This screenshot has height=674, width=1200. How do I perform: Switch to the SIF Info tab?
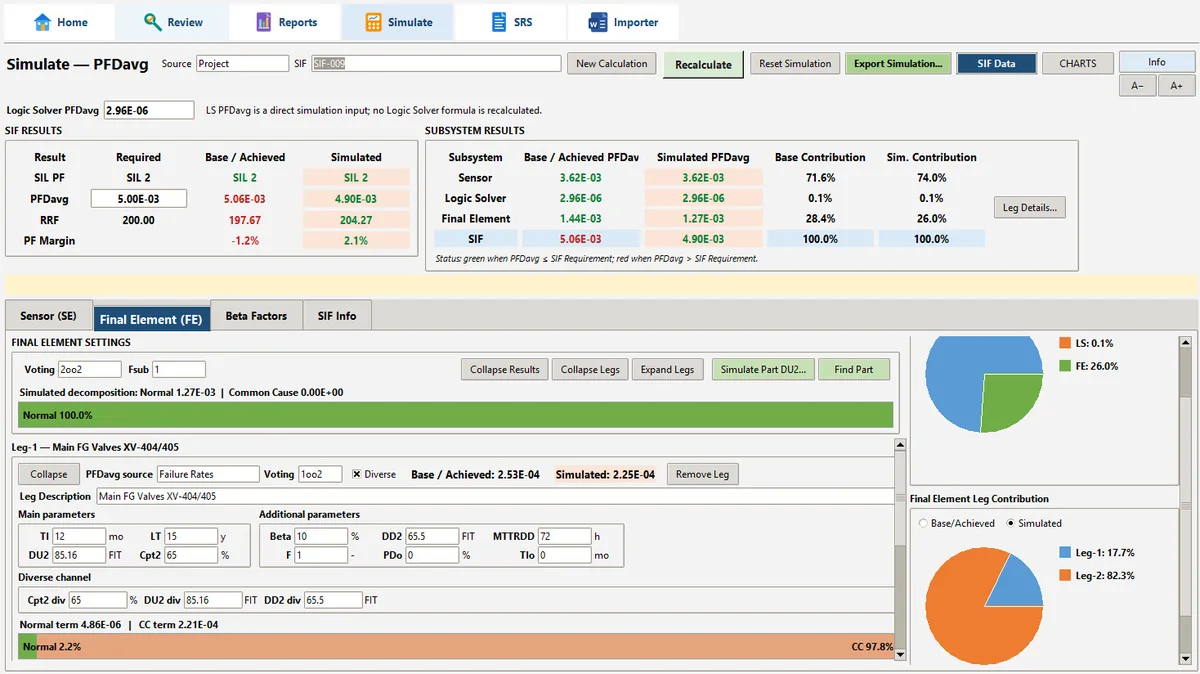tap(337, 316)
